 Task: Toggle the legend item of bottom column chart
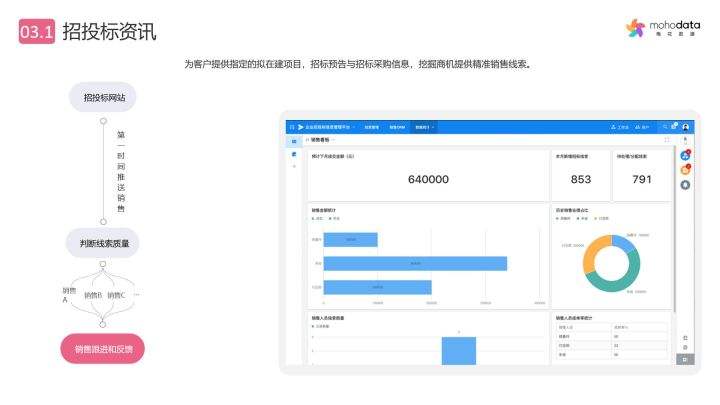[x=321, y=326]
